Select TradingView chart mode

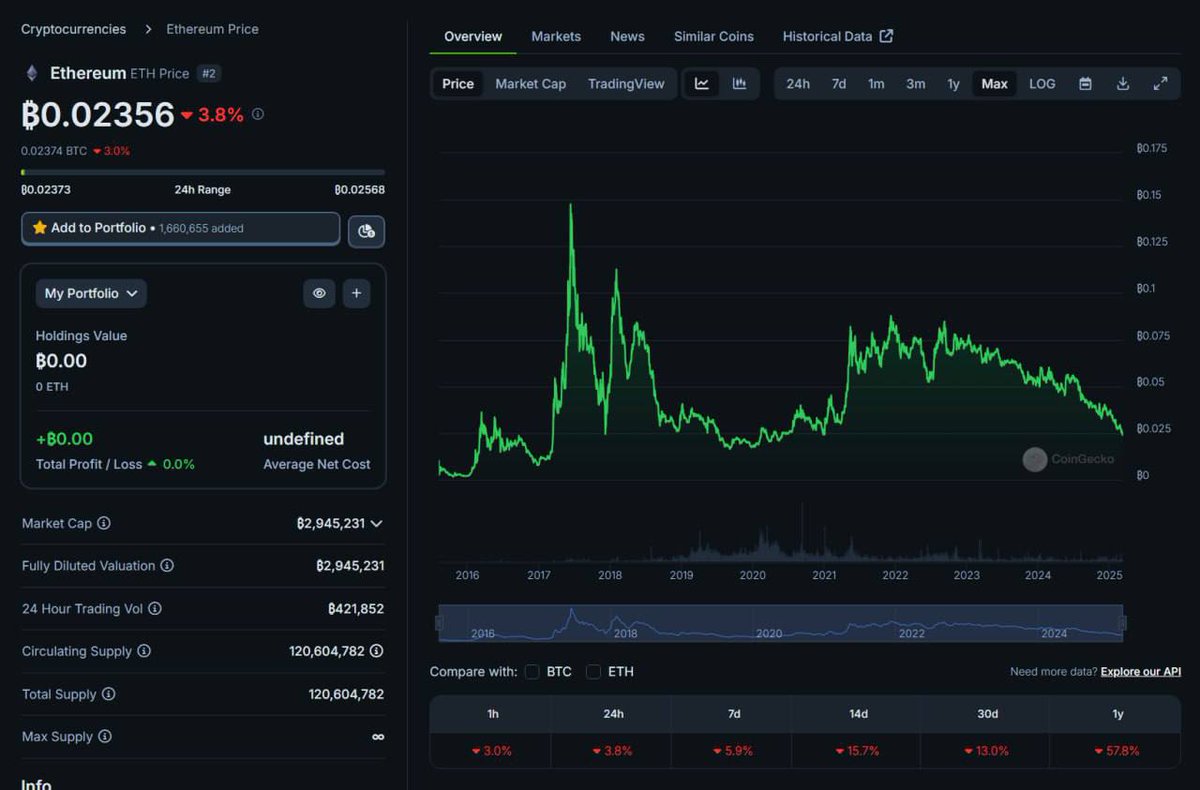626,84
